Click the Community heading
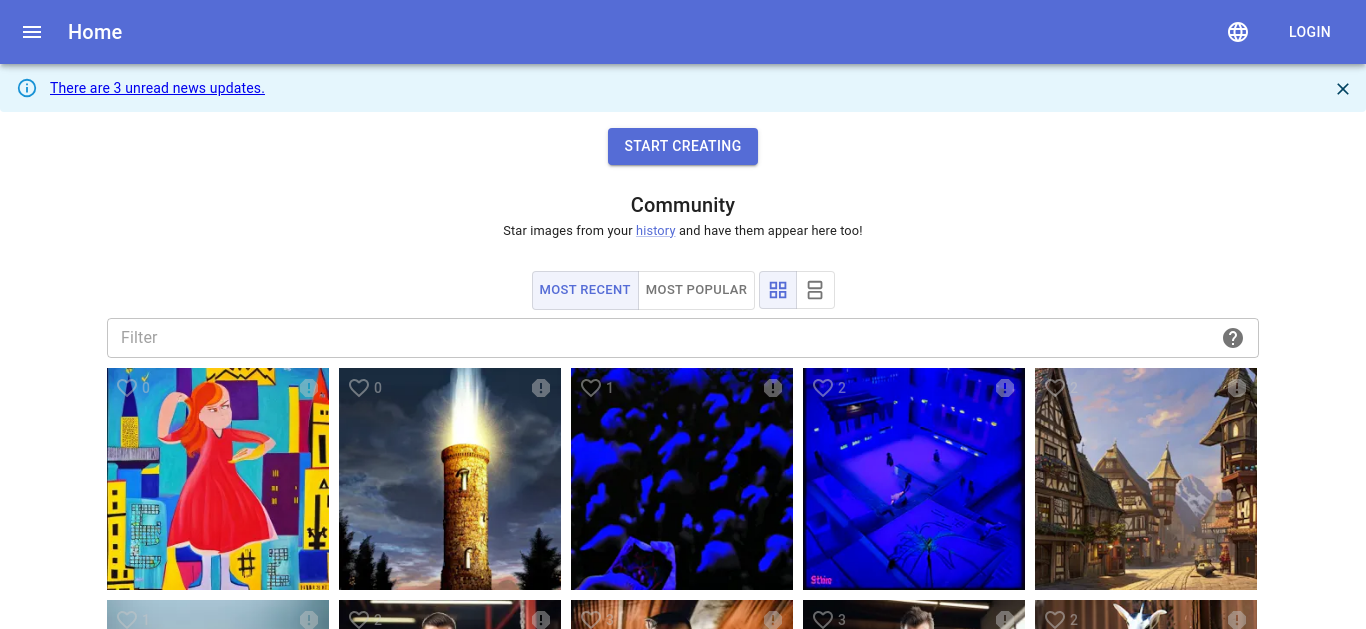 click(683, 205)
